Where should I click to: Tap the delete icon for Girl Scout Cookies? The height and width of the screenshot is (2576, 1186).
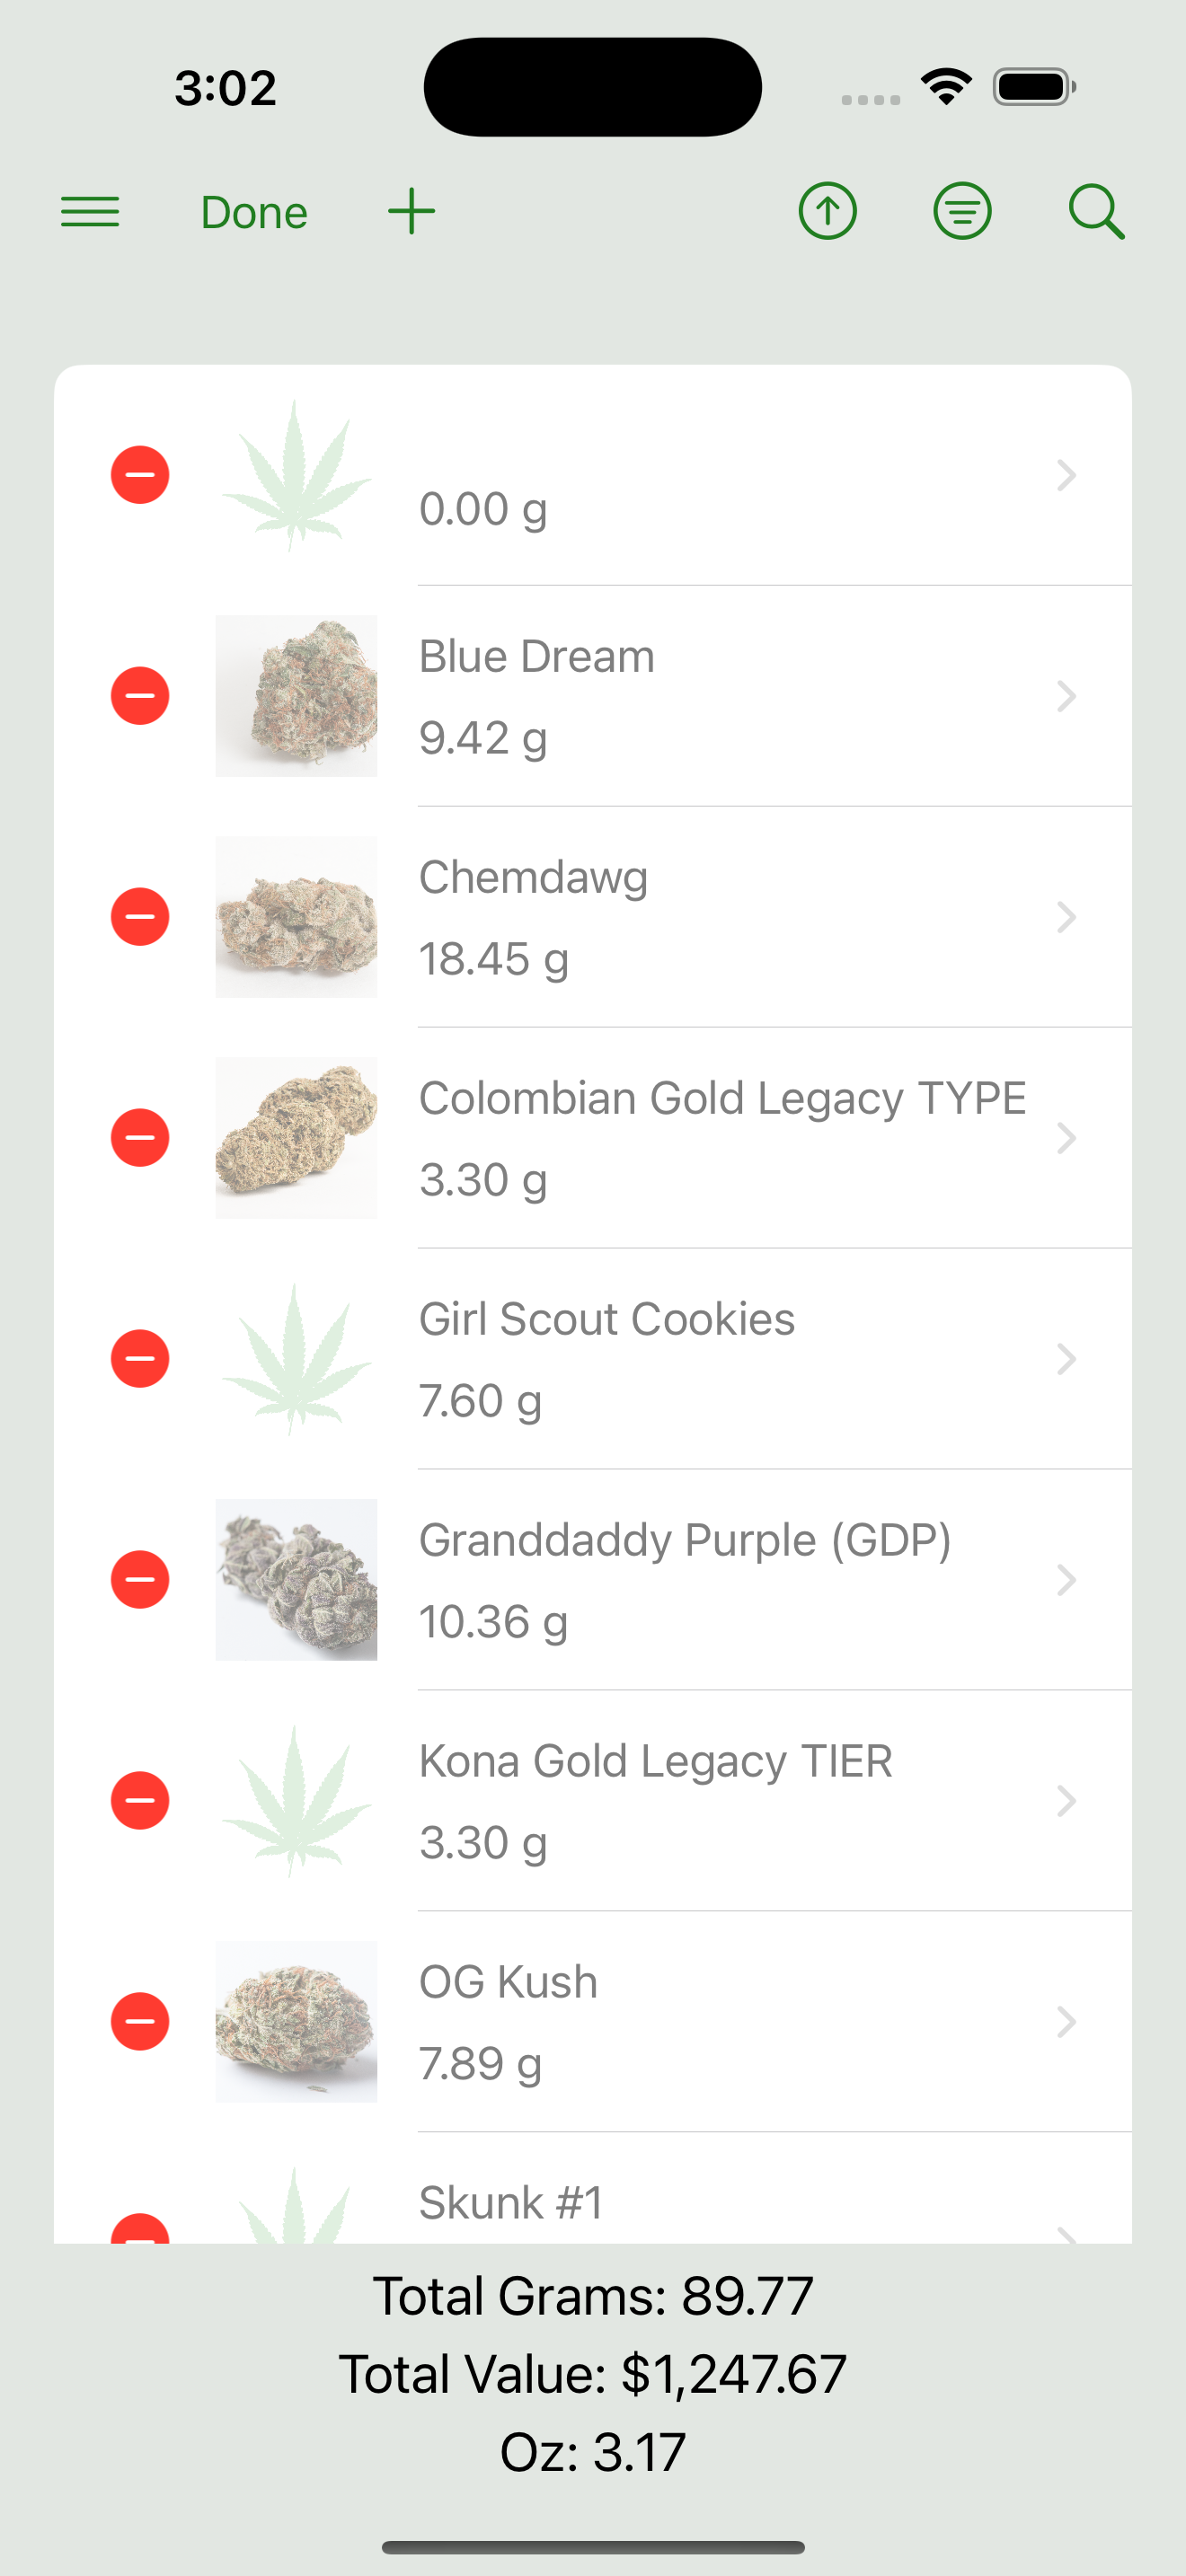point(140,1359)
